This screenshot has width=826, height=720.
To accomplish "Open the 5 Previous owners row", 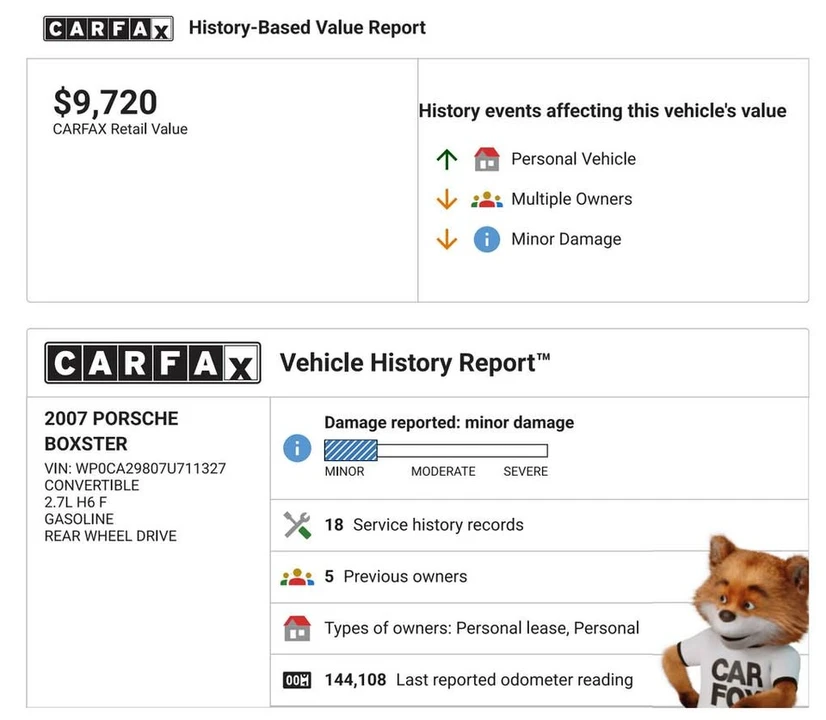I will coord(539,577).
